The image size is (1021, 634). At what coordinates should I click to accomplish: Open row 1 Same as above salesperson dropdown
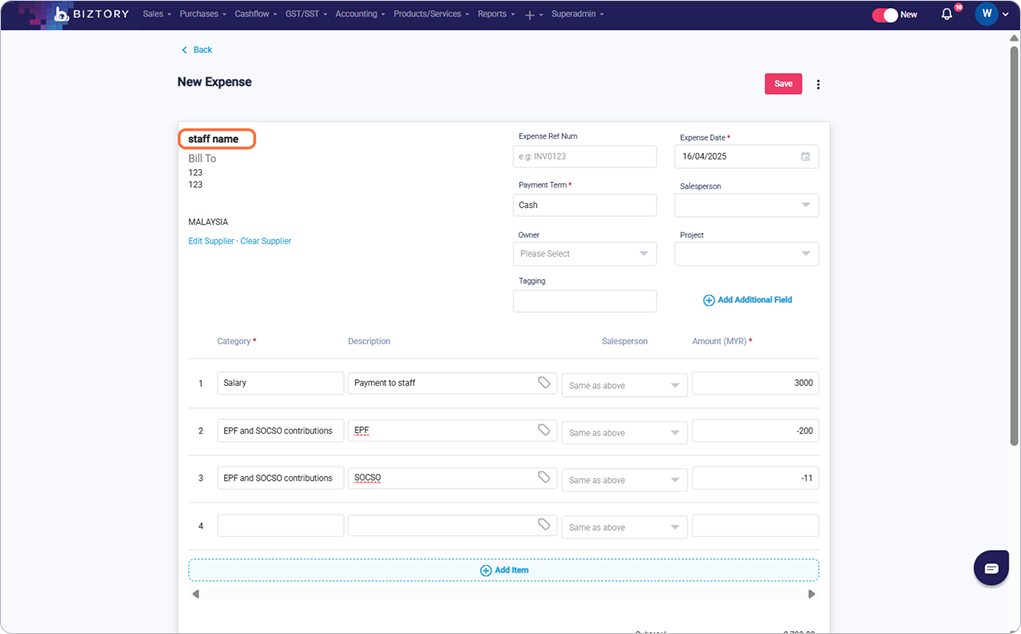point(624,385)
